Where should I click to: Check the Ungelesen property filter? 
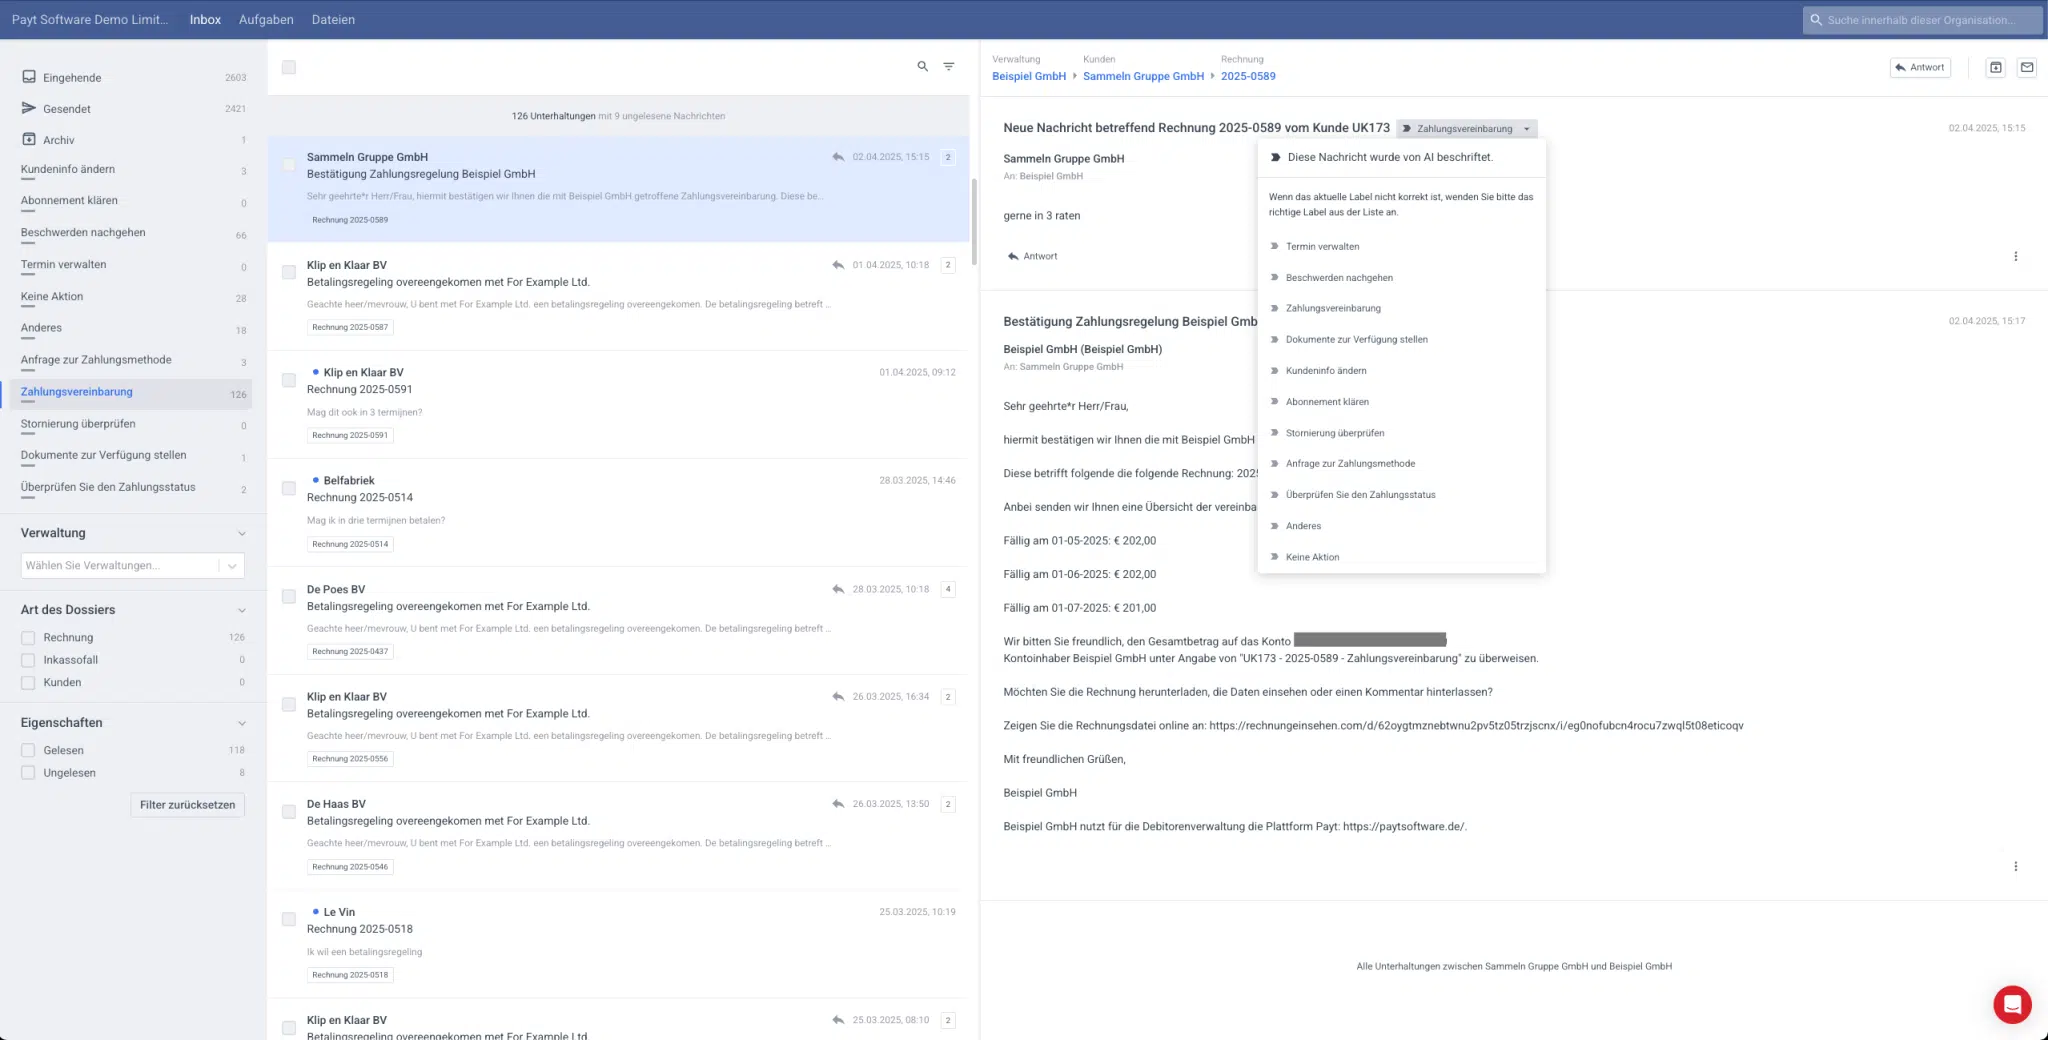[x=28, y=773]
